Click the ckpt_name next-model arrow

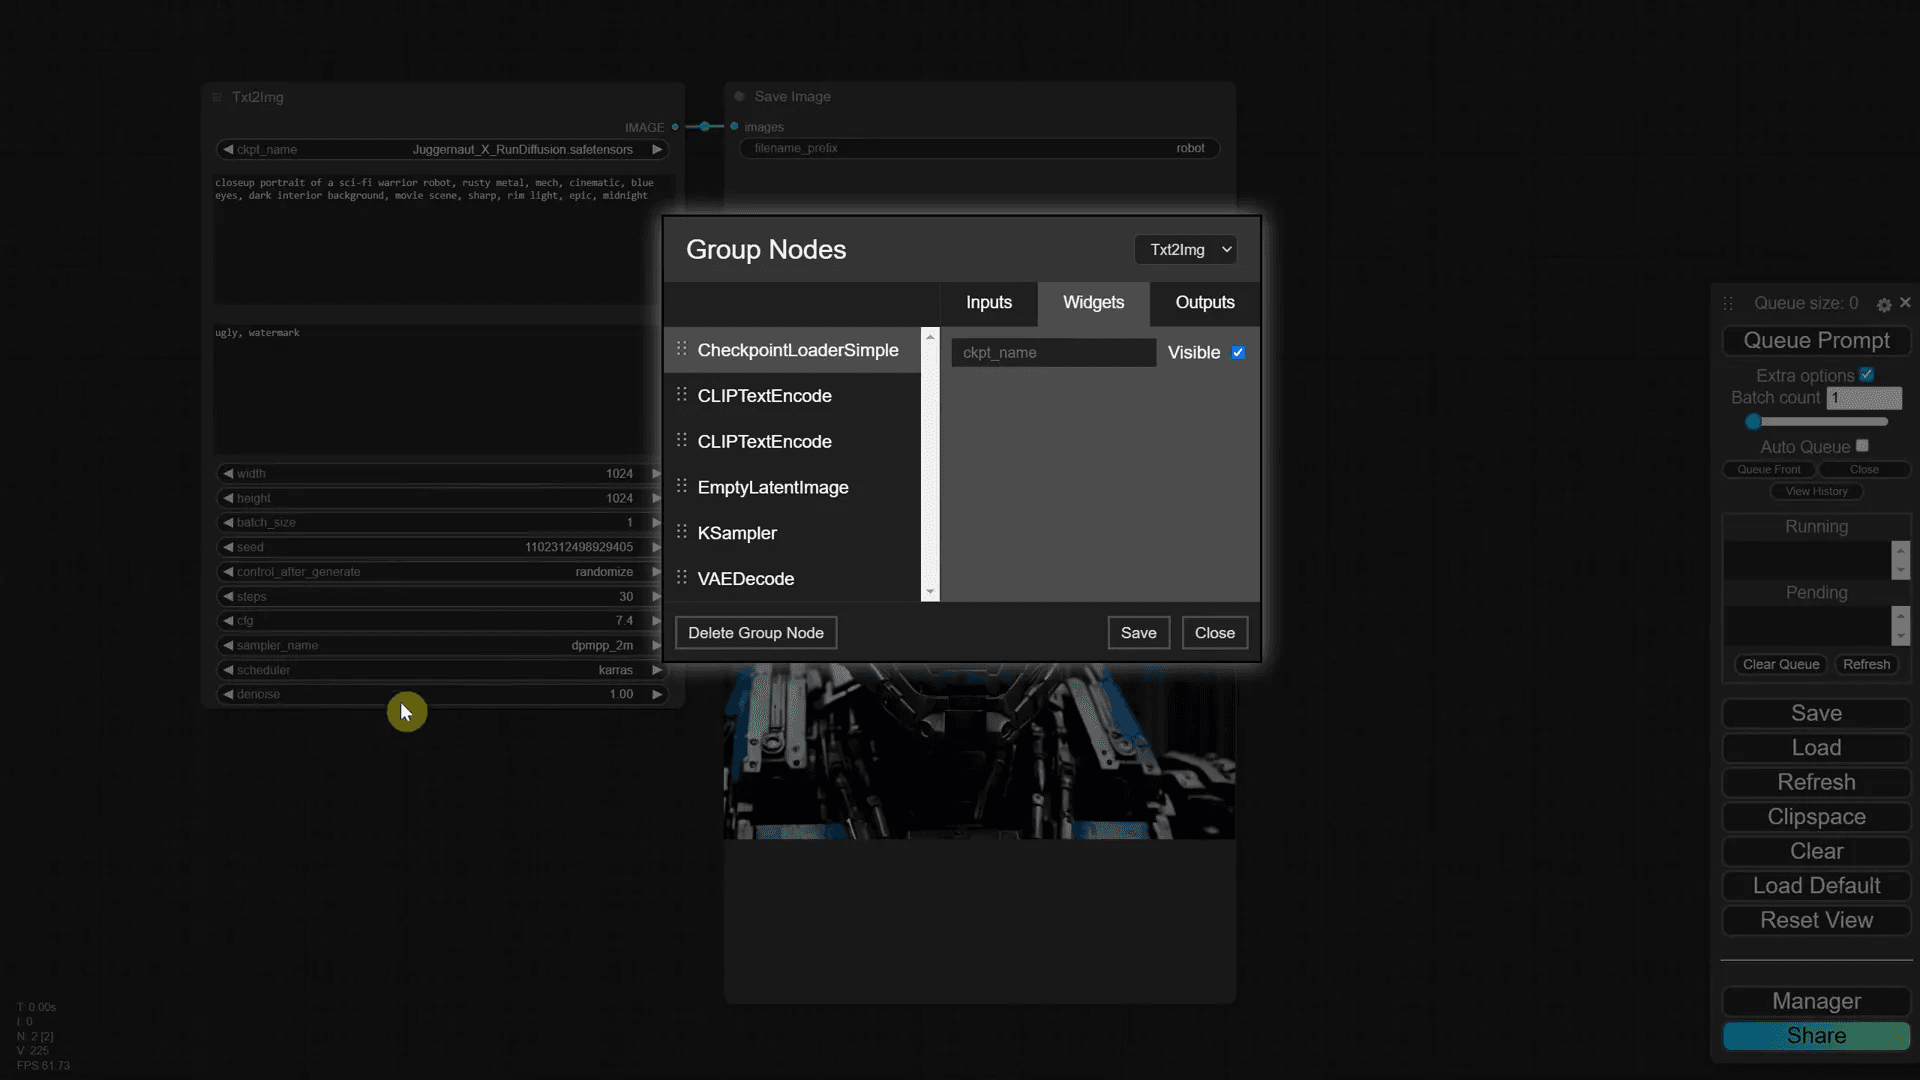[657, 149]
